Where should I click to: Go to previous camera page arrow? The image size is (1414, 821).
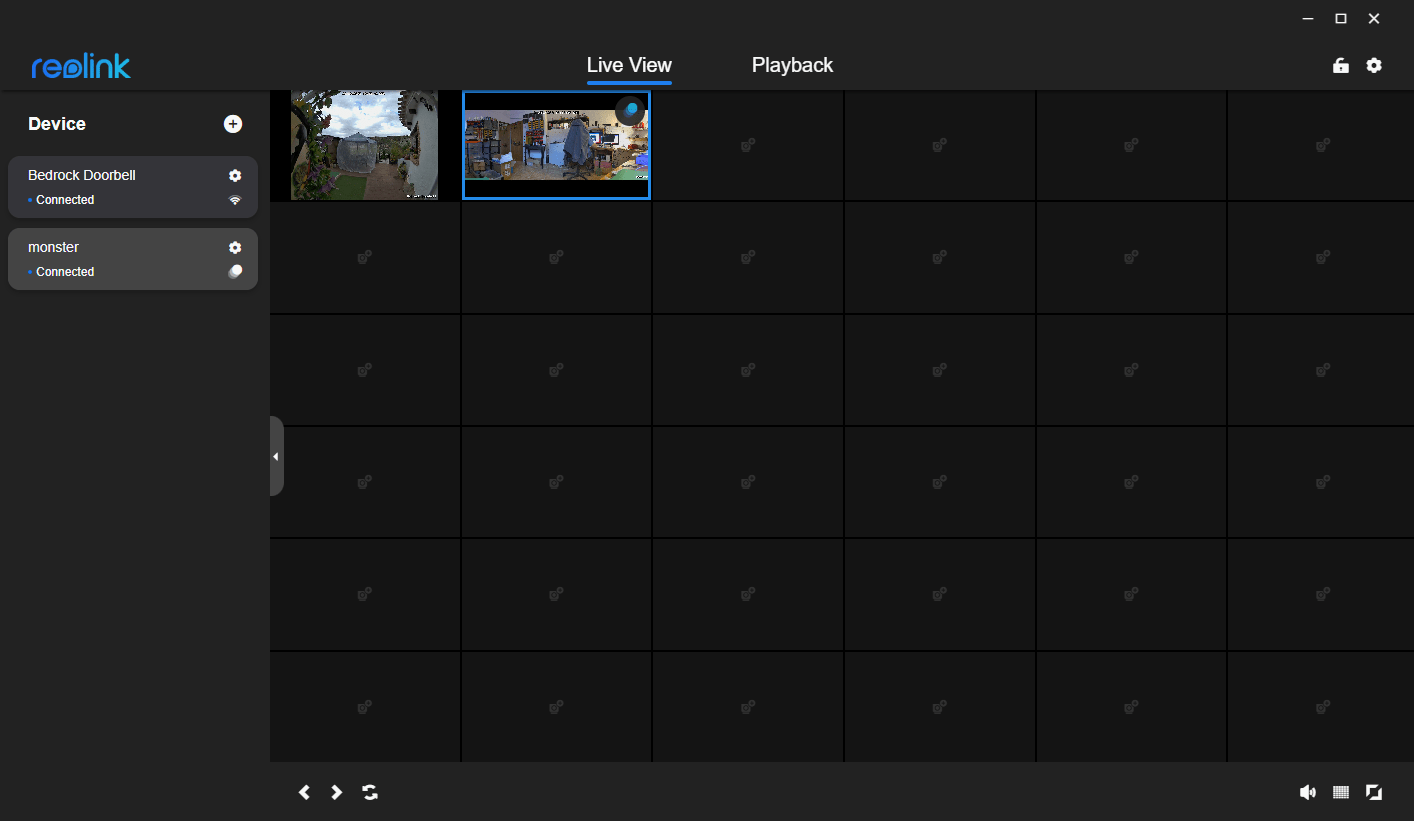tap(304, 792)
